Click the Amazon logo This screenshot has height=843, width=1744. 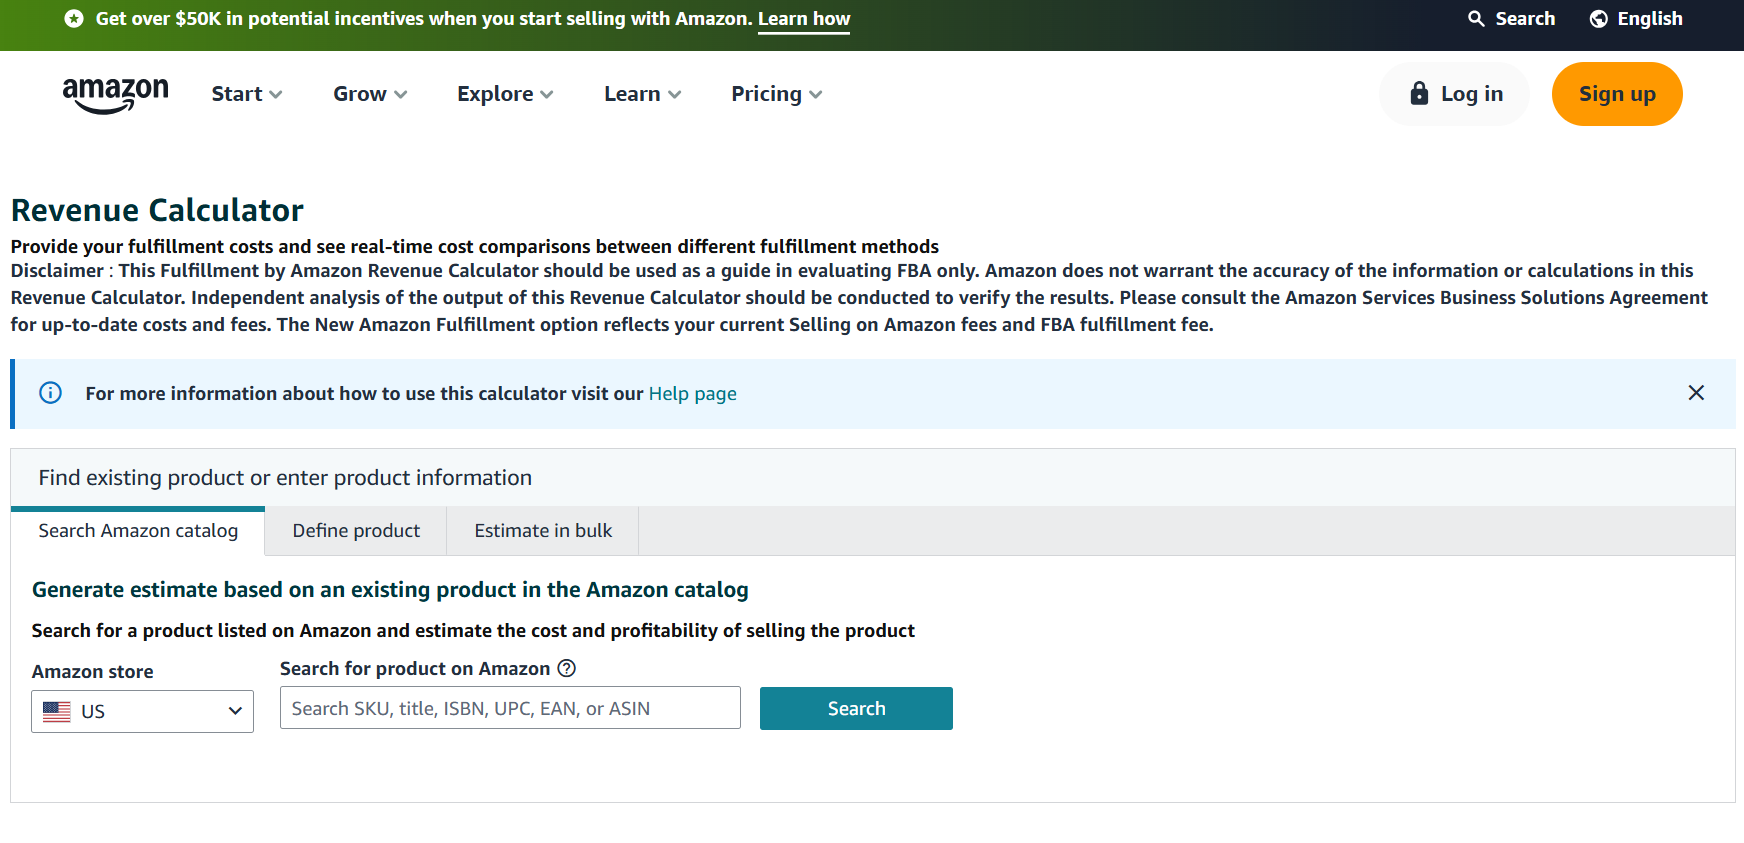[115, 95]
